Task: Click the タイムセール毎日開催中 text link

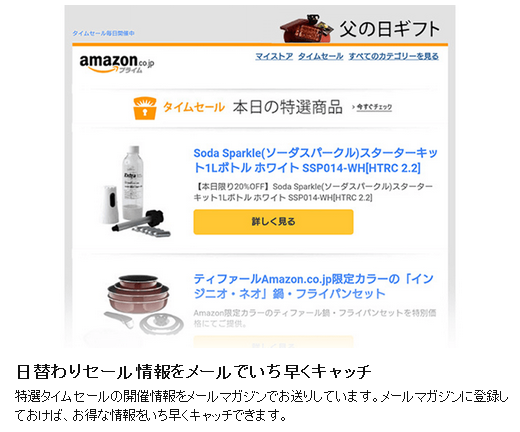Action: click(103, 33)
